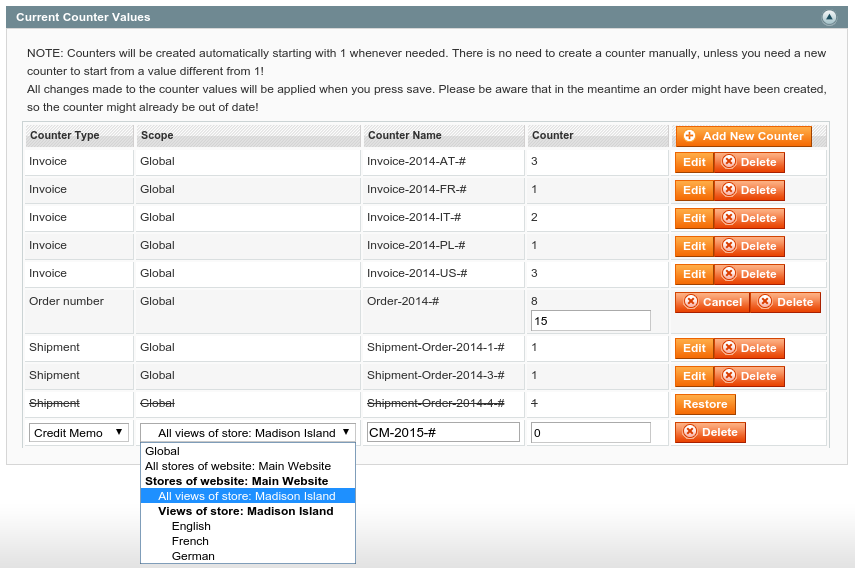Image resolution: width=855 pixels, height=568 pixels.
Task: Delete the Invoice-2014-IT-# counter
Action: point(749,218)
